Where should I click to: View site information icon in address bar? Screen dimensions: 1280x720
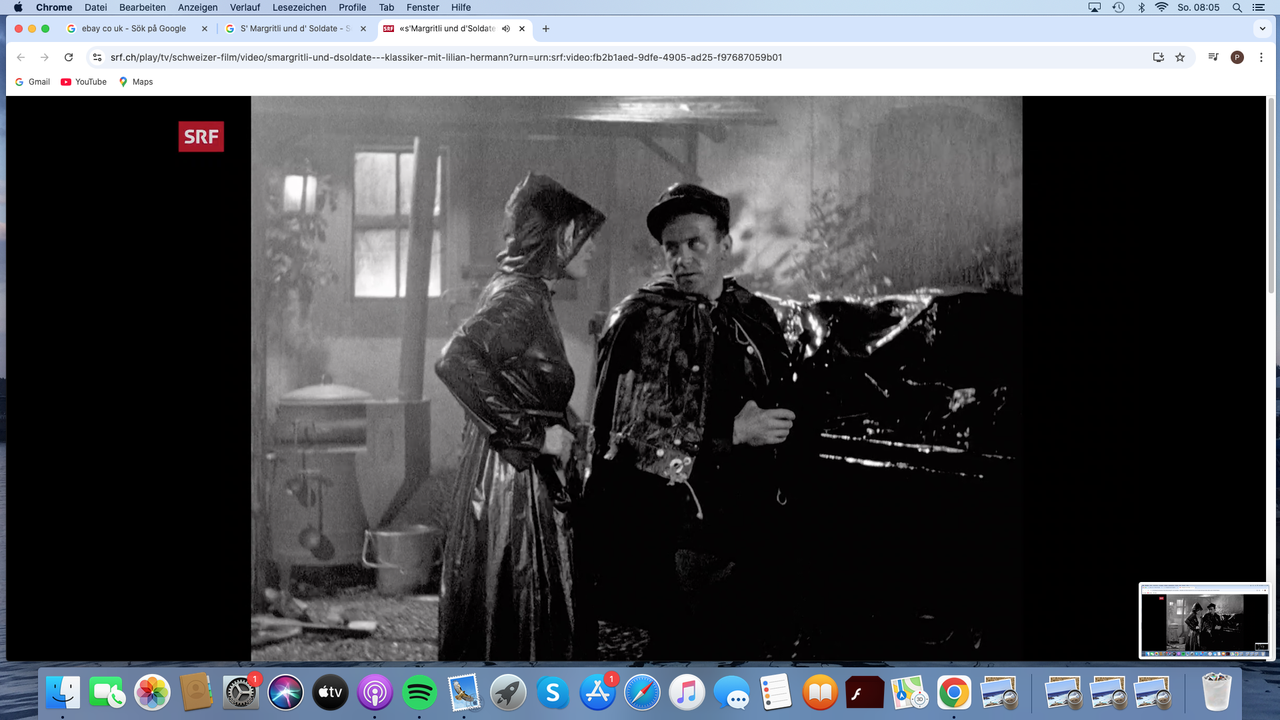click(x=97, y=57)
